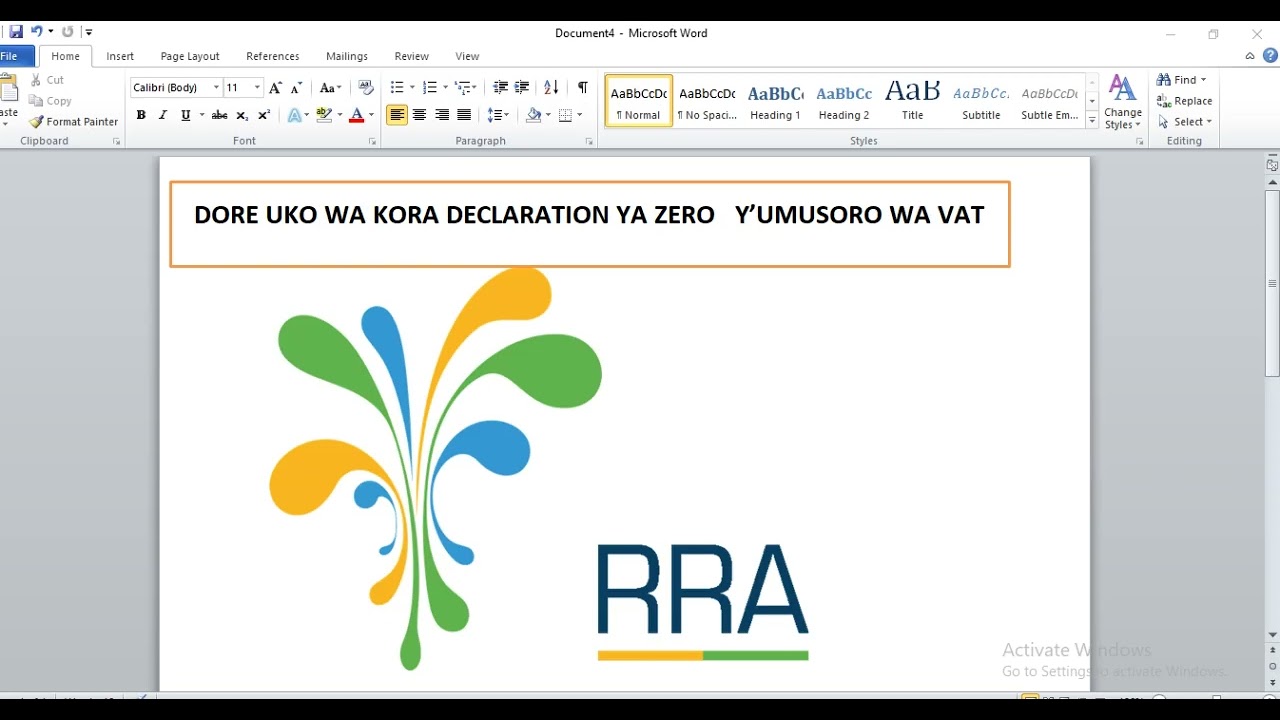
Task: Open the Review tab
Action: (x=411, y=57)
